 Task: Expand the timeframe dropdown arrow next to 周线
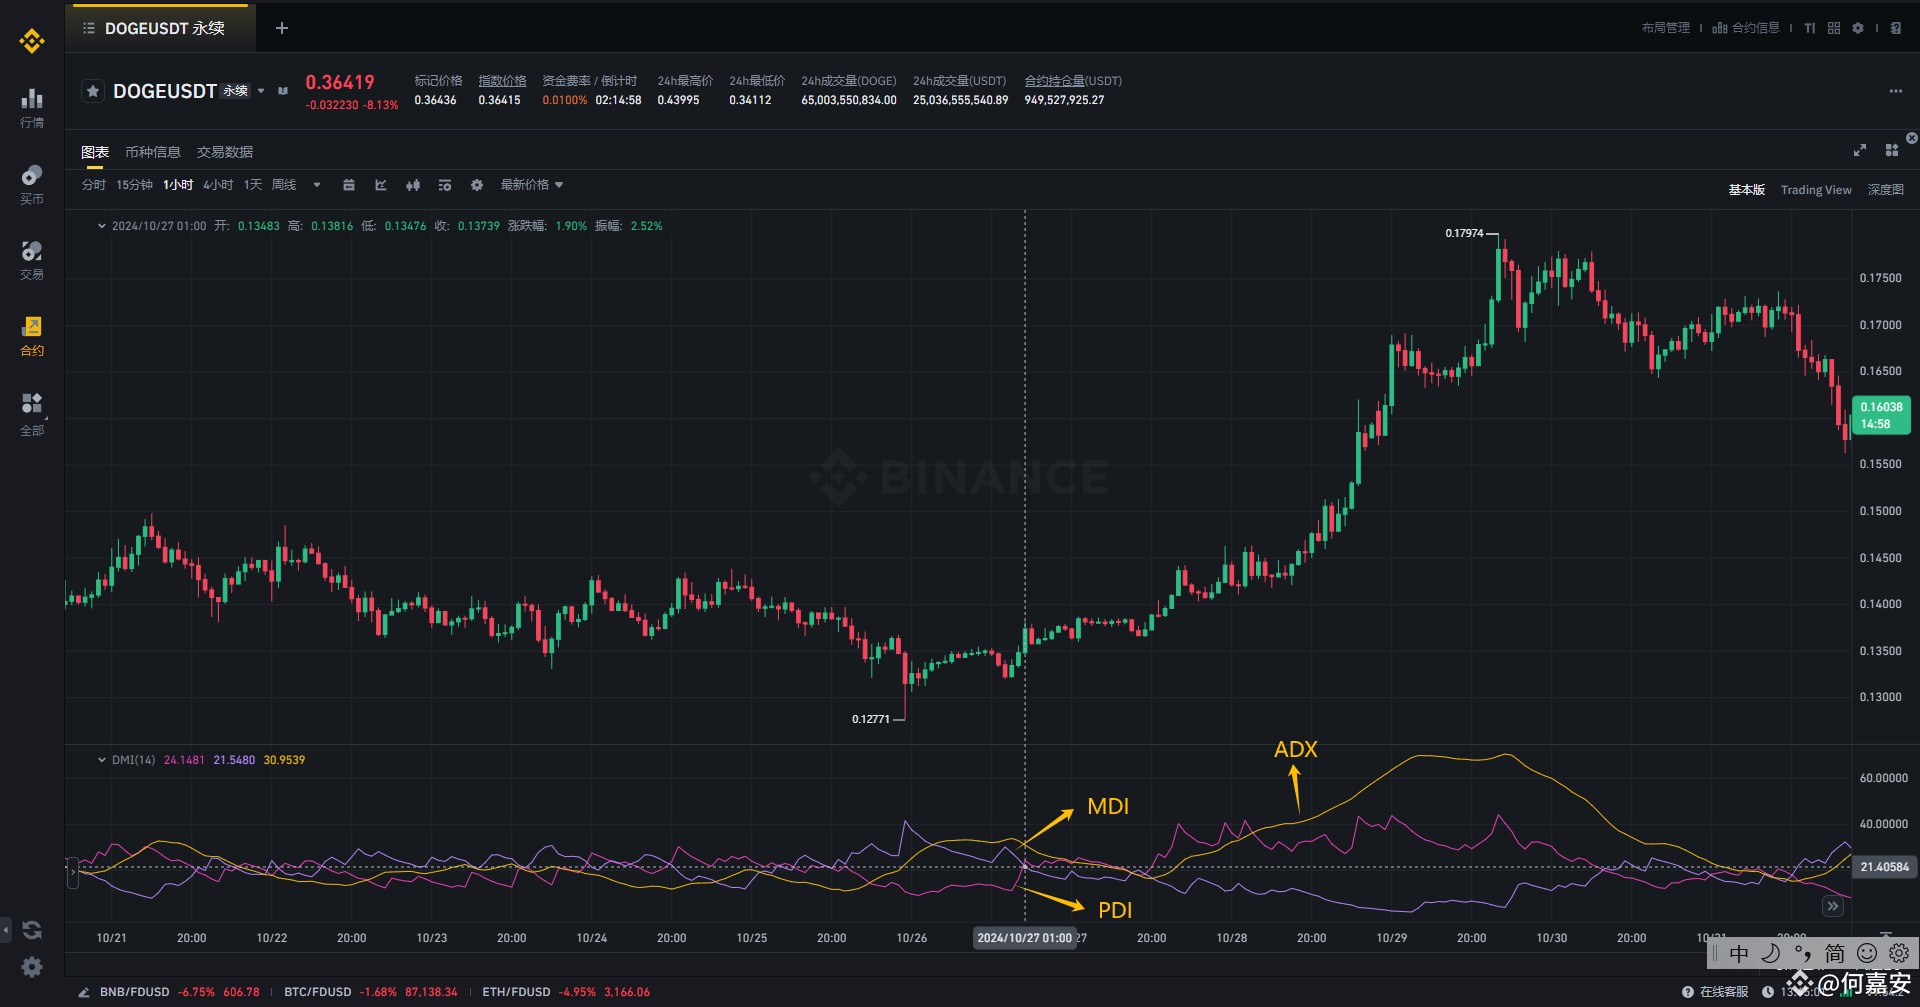[316, 185]
